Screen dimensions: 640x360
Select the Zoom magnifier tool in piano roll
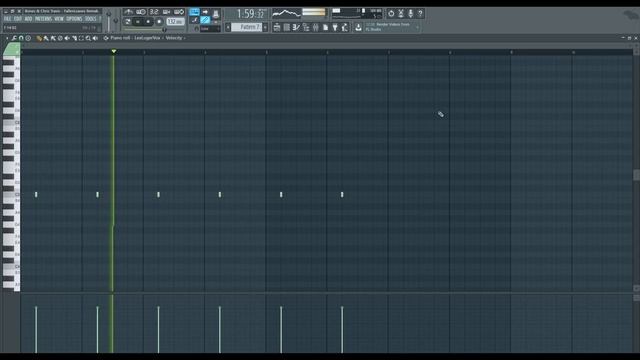click(x=88, y=38)
